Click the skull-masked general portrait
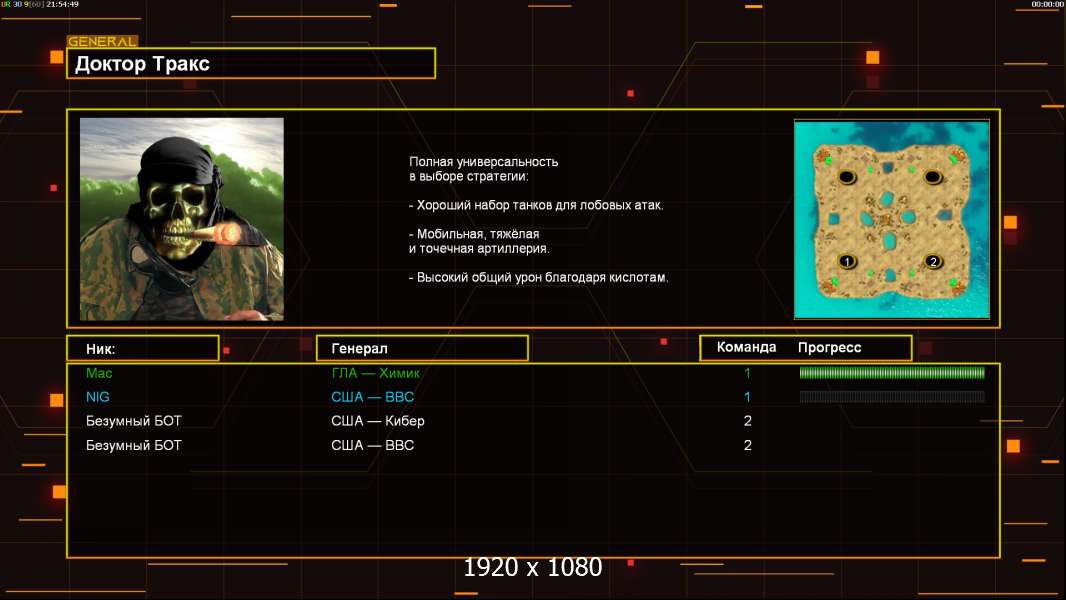Viewport: 1066px width, 600px height. (182, 219)
